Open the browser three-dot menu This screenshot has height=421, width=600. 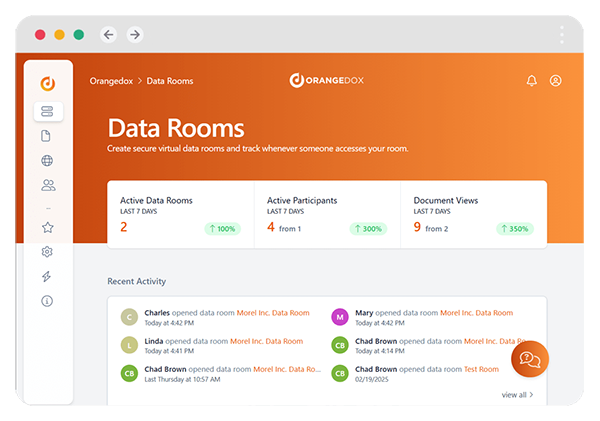click(x=562, y=35)
